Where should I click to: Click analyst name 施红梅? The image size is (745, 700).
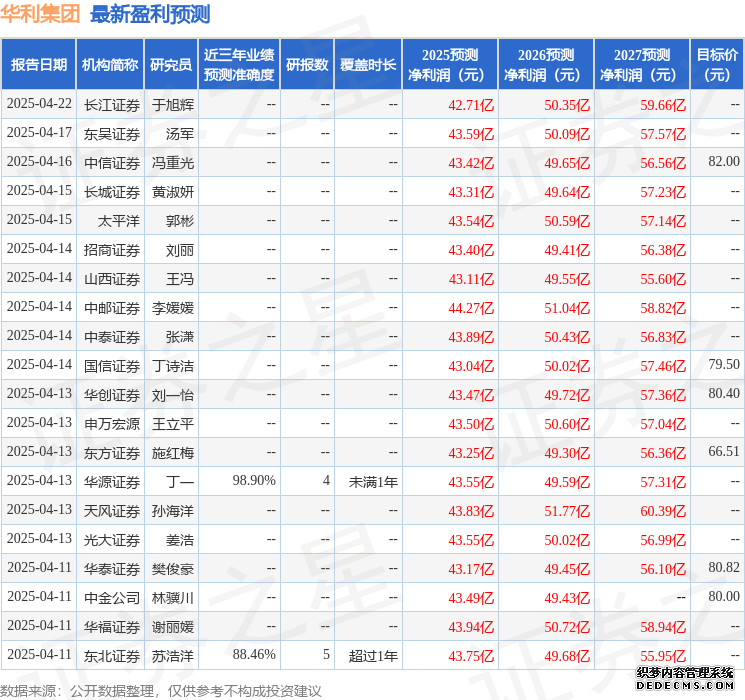point(173,453)
